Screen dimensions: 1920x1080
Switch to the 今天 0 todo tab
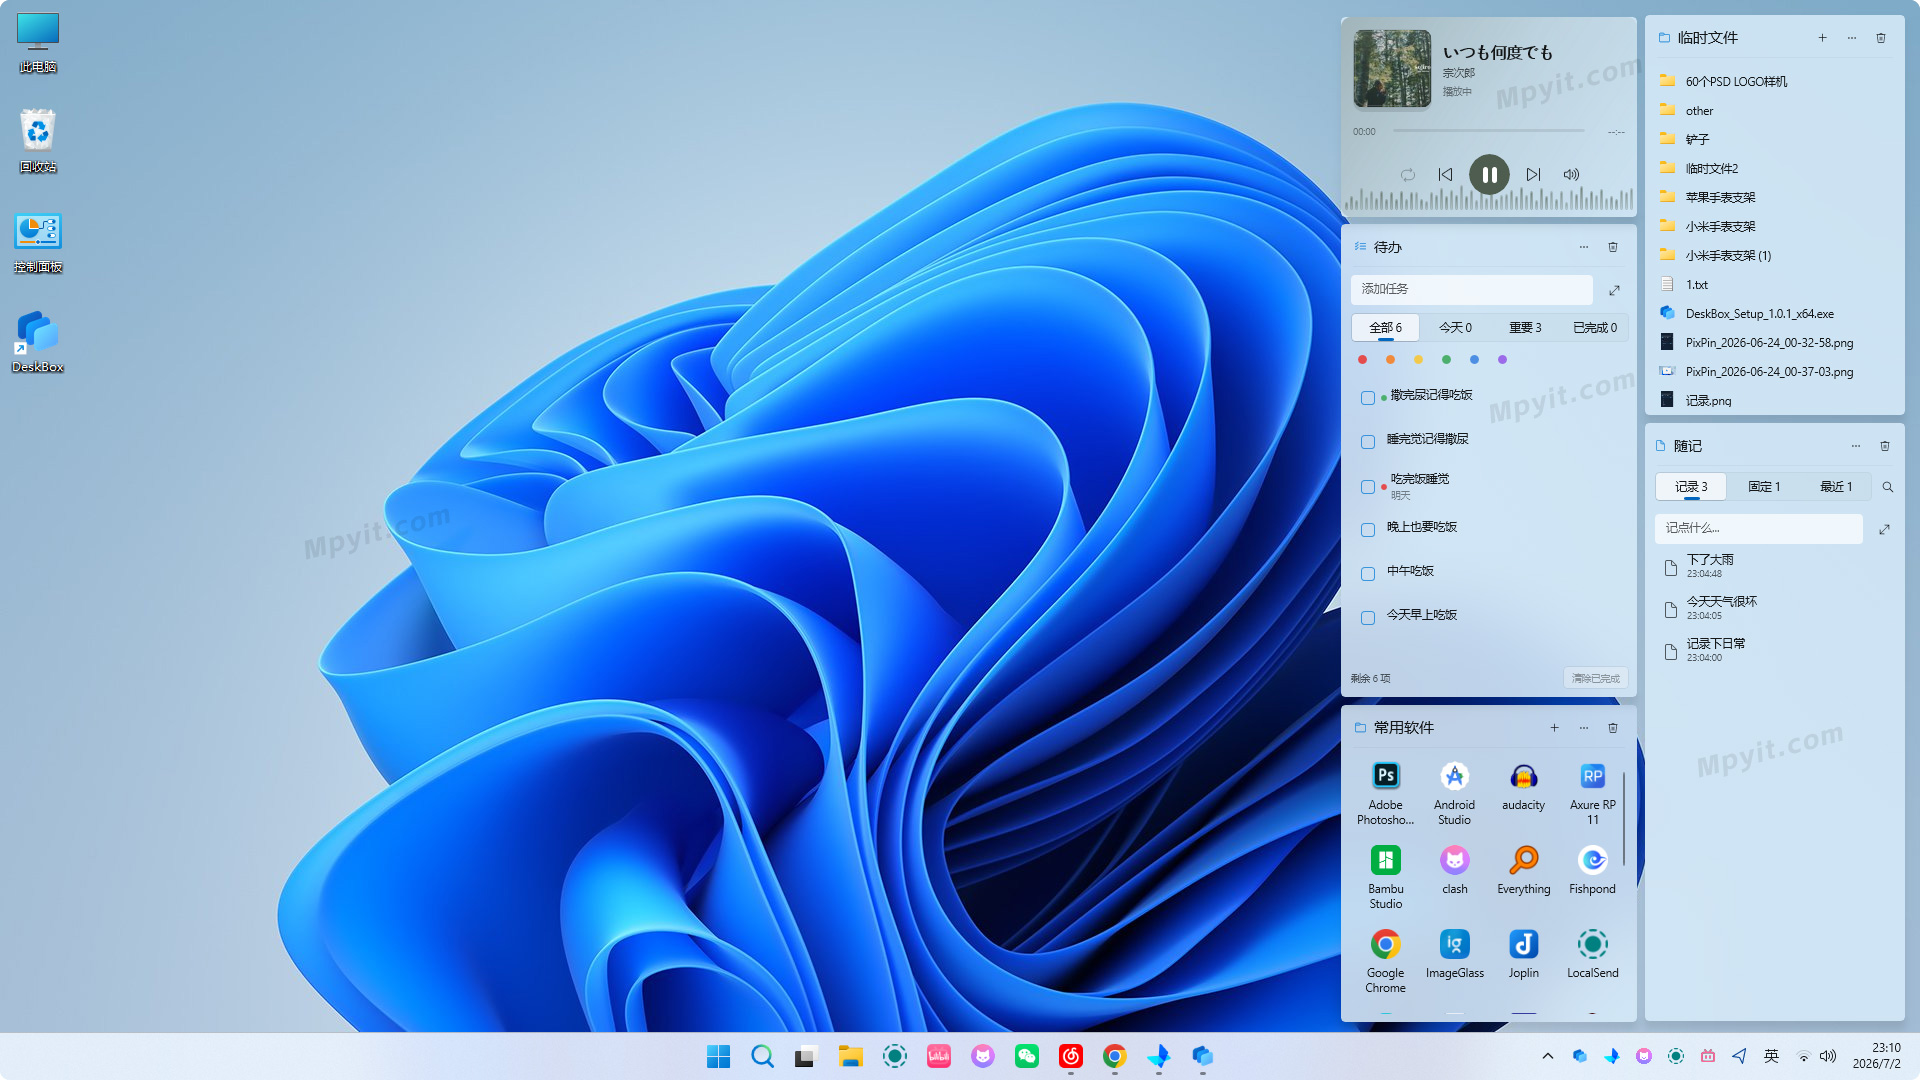pos(1455,328)
